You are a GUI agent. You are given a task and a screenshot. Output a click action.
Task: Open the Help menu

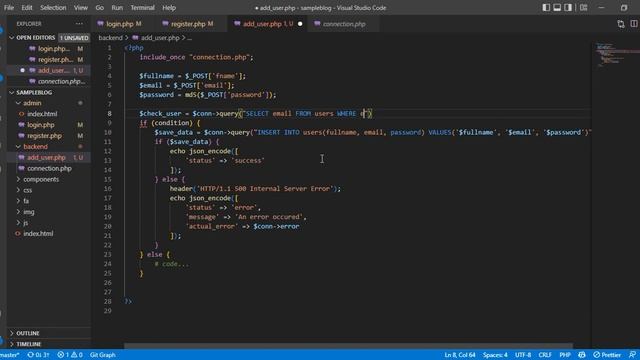tap(169, 8)
